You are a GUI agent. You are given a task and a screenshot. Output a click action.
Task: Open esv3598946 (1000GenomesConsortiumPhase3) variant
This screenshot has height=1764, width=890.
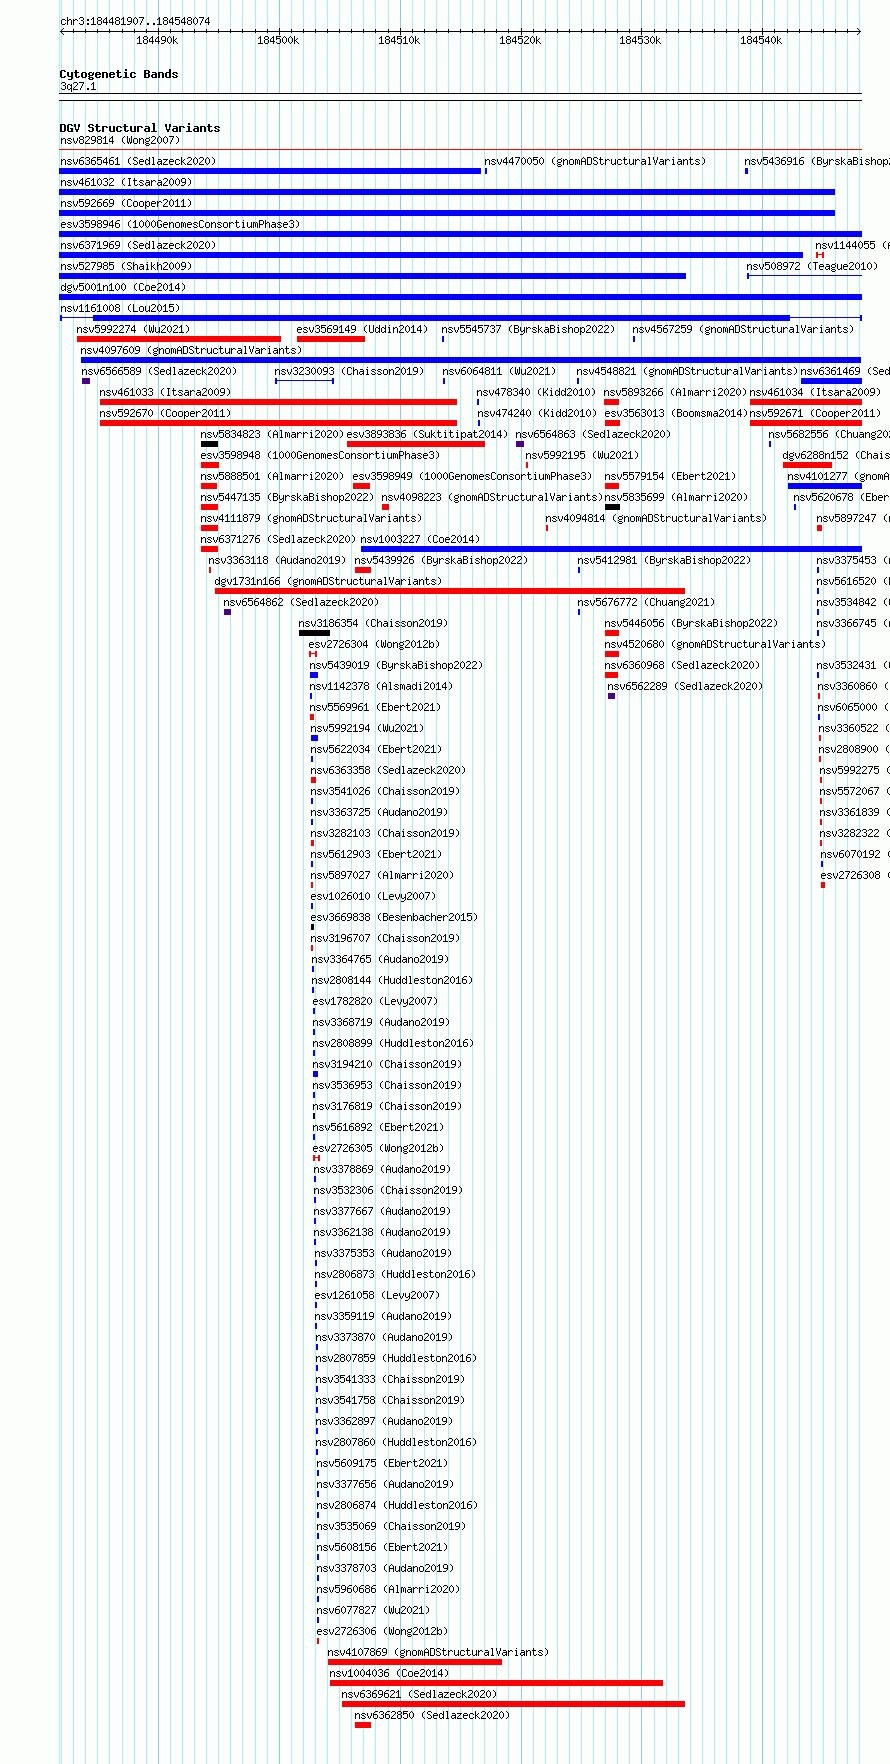180,224
